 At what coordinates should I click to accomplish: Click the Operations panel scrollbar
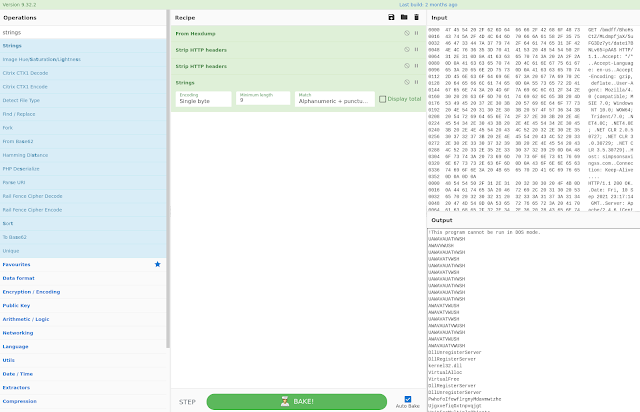click(x=168, y=179)
